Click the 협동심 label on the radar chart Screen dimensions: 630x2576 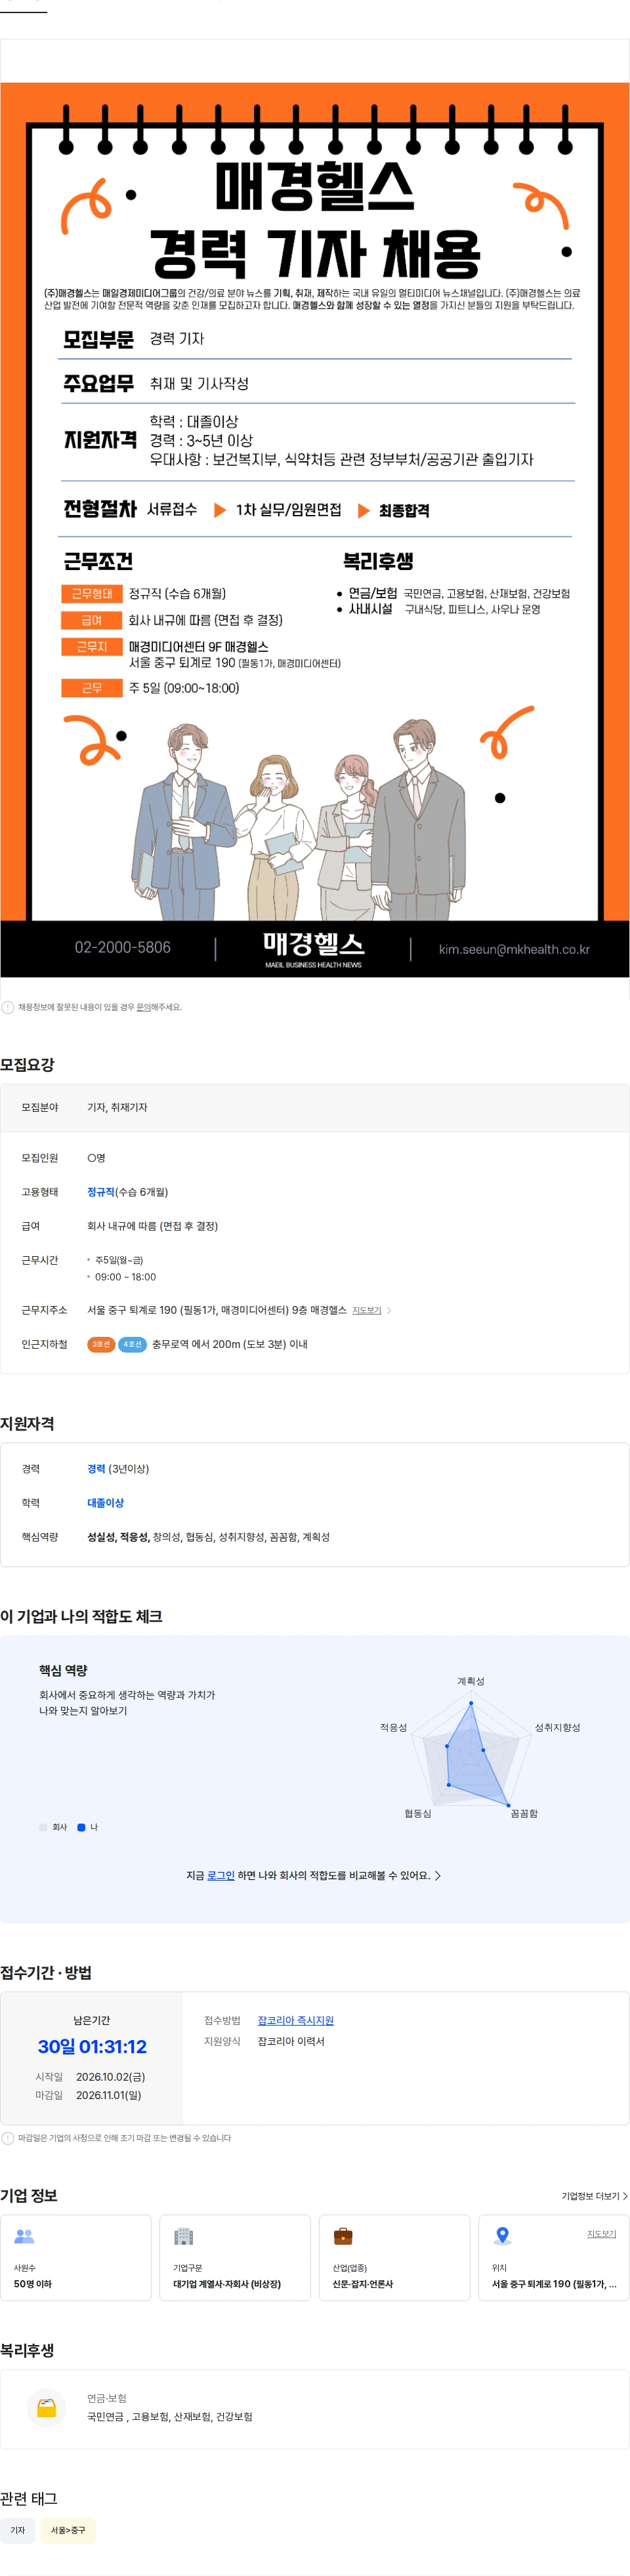tap(417, 1813)
